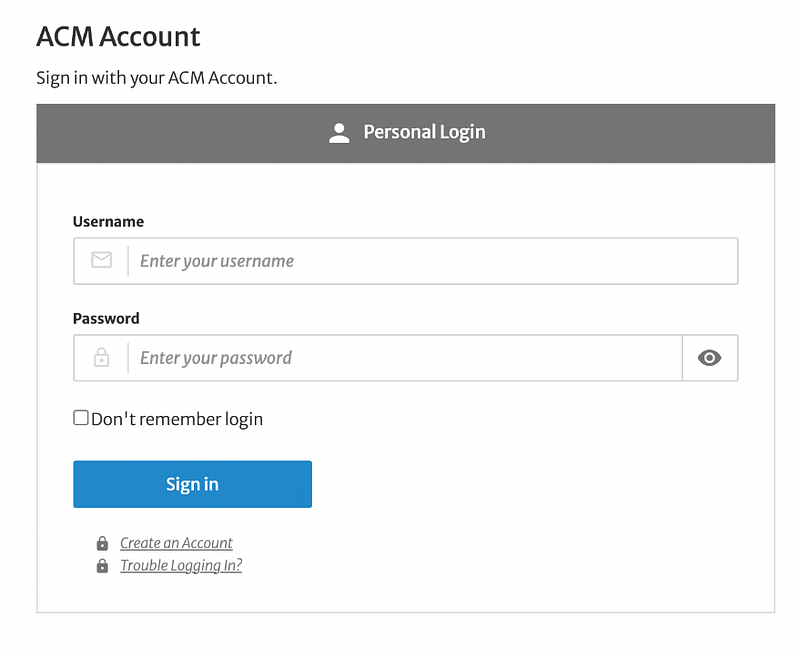The height and width of the screenshot is (658, 800).
Task: Click the ACM Account page heading
Action: [118, 37]
